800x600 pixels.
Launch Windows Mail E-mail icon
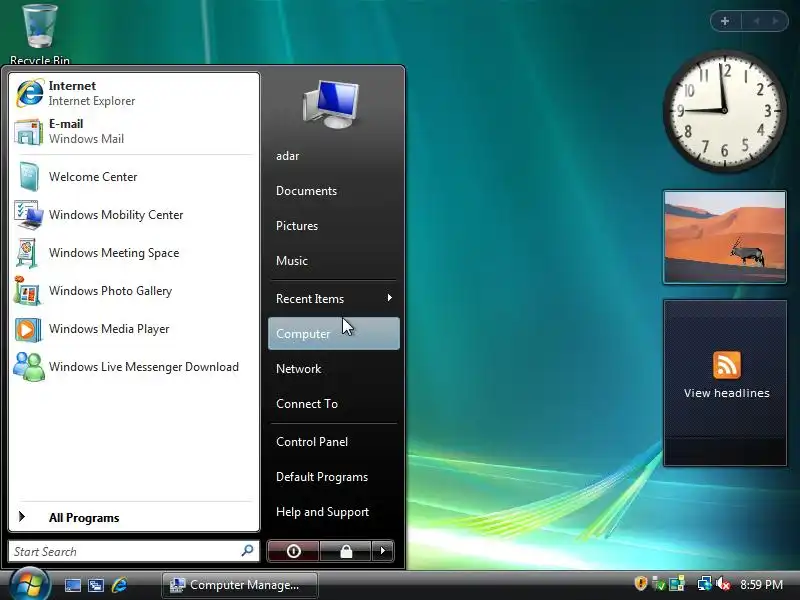pos(29,132)
